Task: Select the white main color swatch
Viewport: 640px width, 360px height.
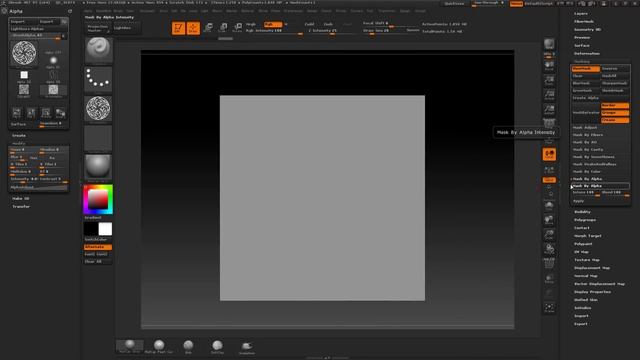Action: 105,229
